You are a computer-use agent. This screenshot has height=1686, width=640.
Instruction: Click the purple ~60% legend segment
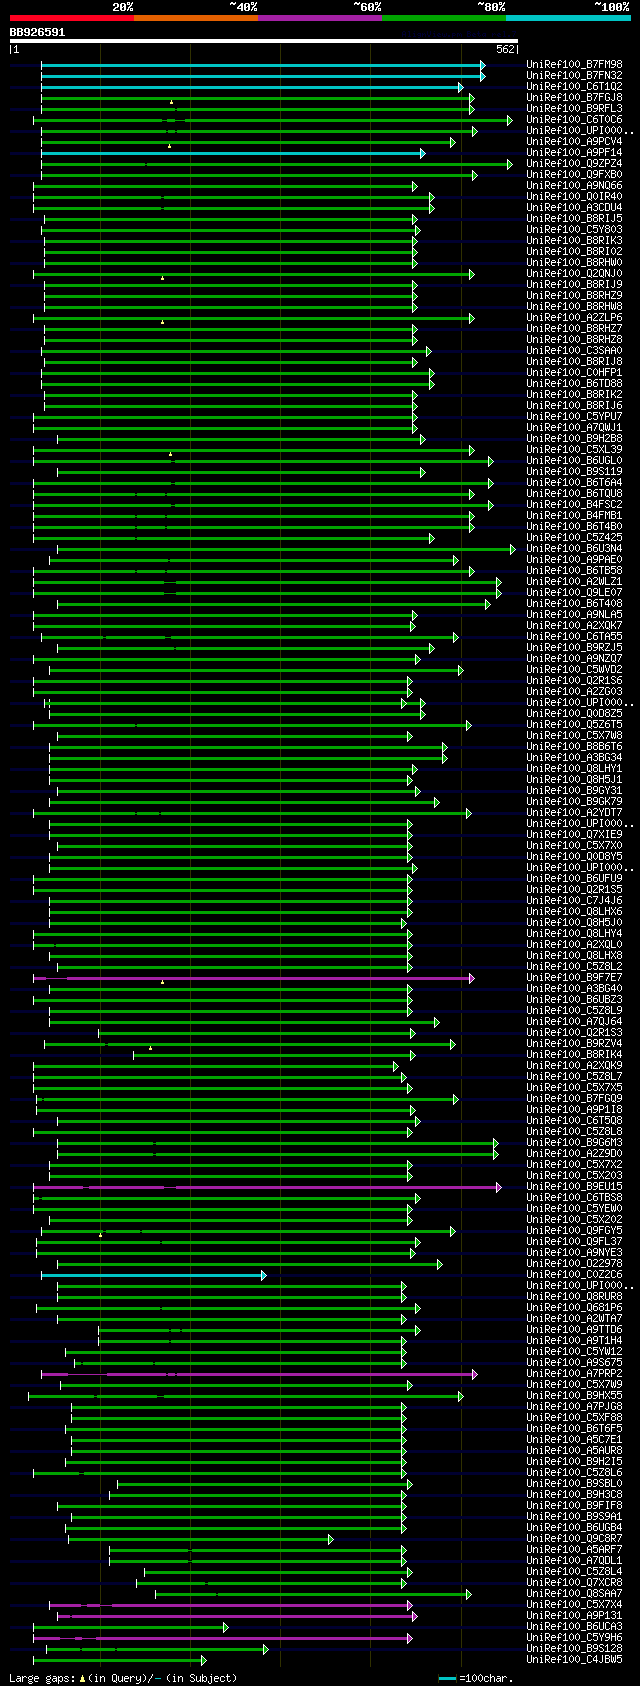pos(320,18)
